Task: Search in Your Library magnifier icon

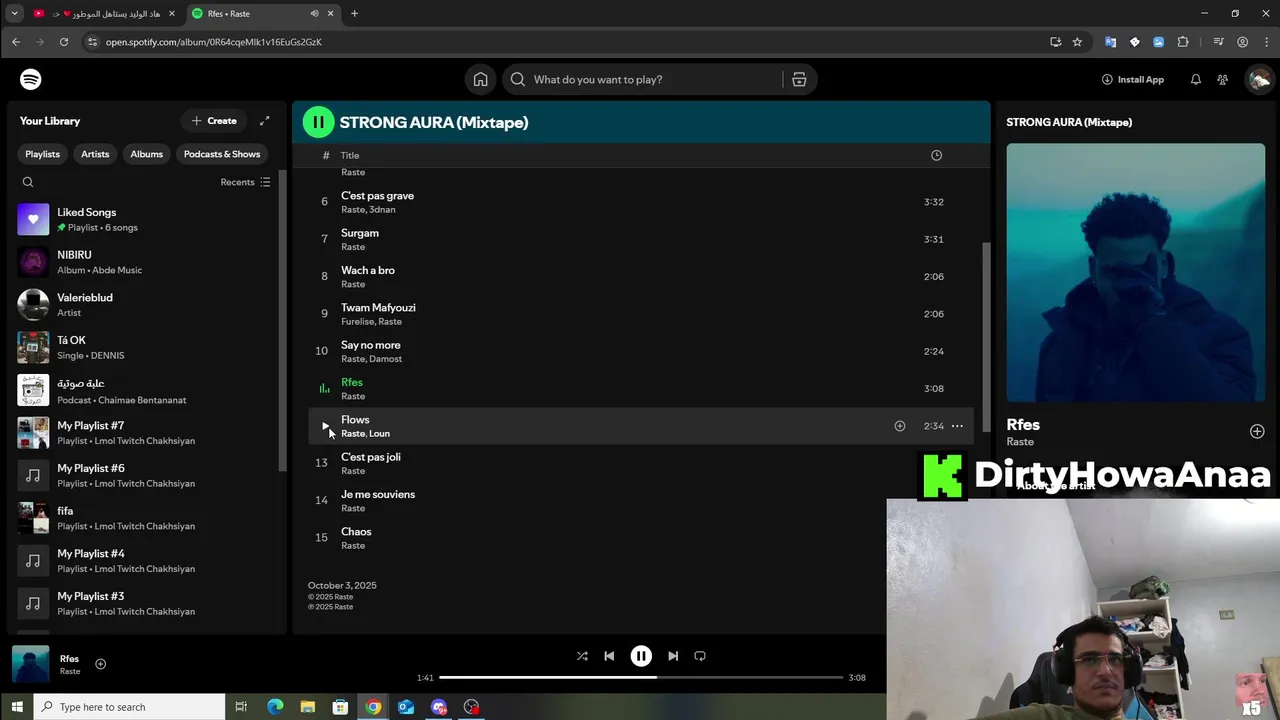Action: coord(28,182)
